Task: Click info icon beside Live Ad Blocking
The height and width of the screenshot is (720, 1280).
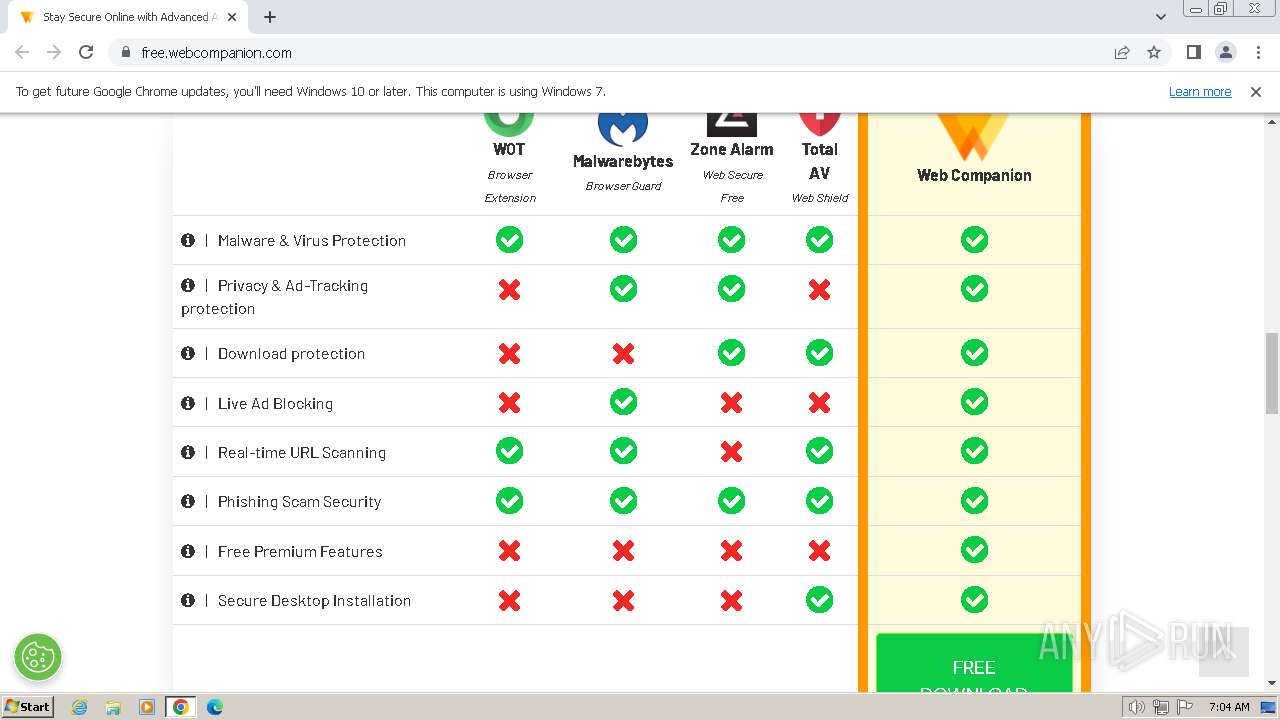Action: pos(188,403)
